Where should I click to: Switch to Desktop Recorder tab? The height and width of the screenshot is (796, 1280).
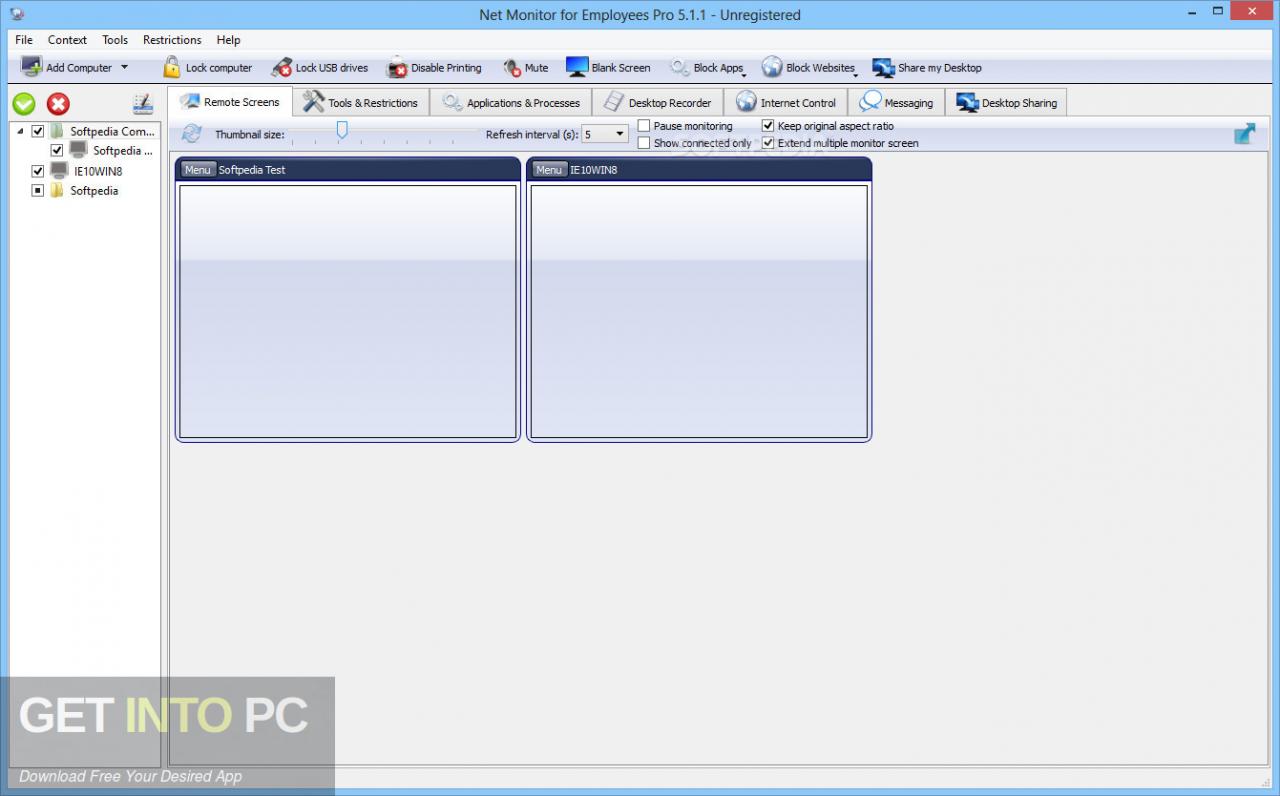pos(658,102)
